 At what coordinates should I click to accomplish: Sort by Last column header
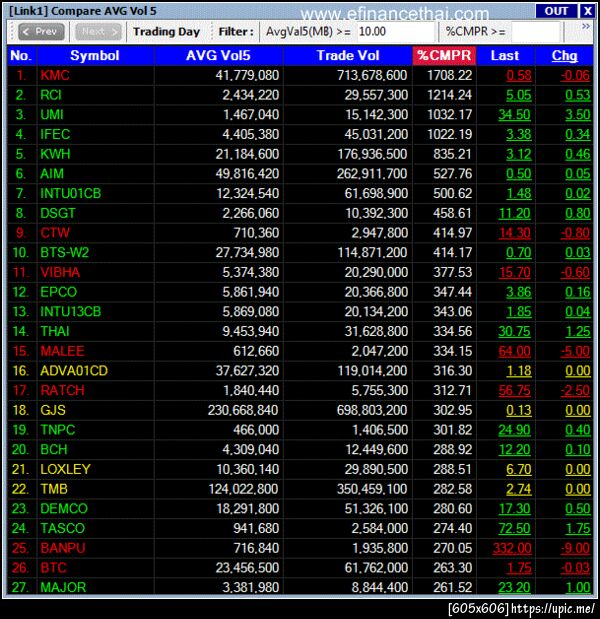505,56
